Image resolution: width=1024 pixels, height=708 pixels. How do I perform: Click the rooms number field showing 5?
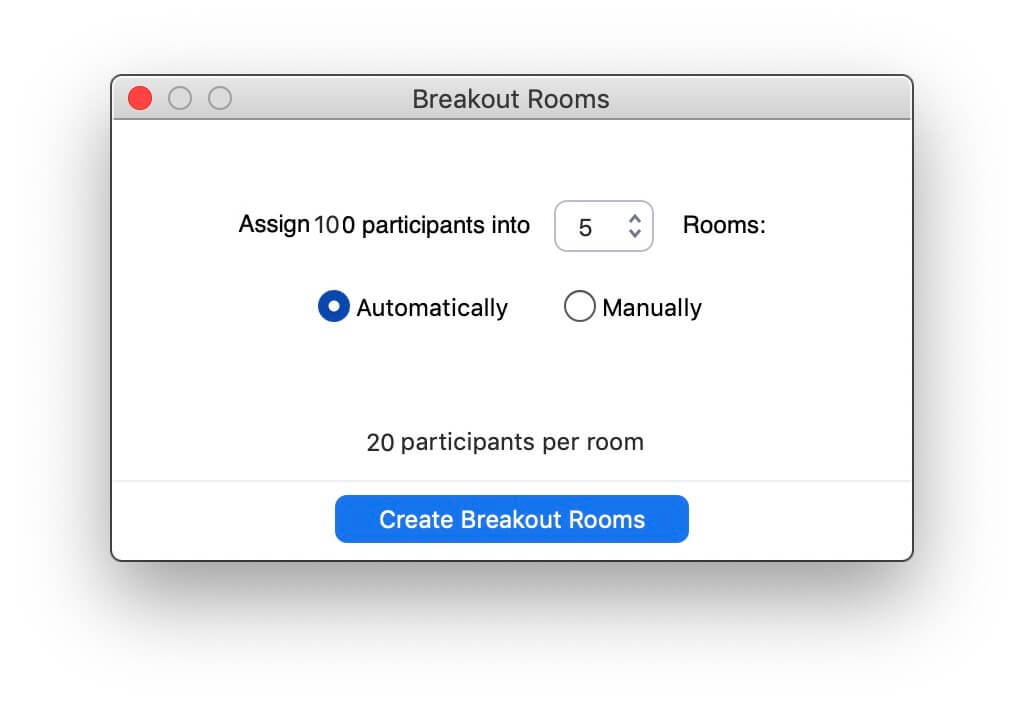[603, 226]
